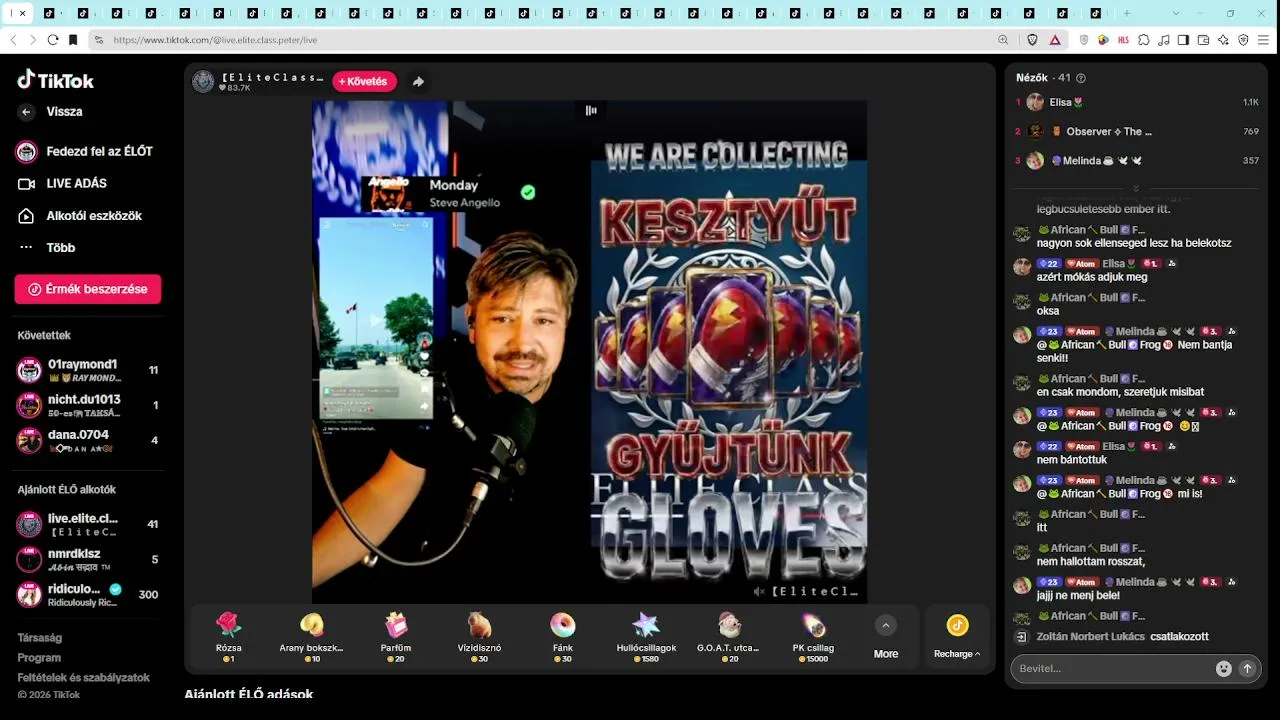Send the PK csillag gift

(x=813, y=637)
